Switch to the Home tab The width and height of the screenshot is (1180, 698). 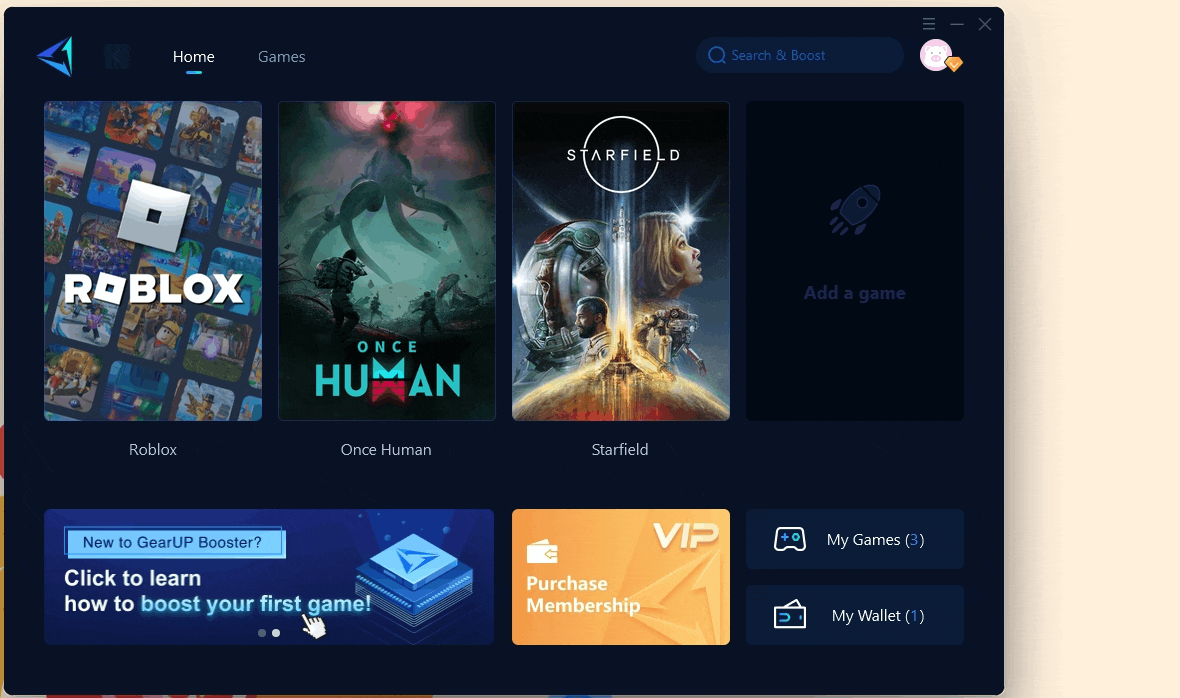(193, 56)
